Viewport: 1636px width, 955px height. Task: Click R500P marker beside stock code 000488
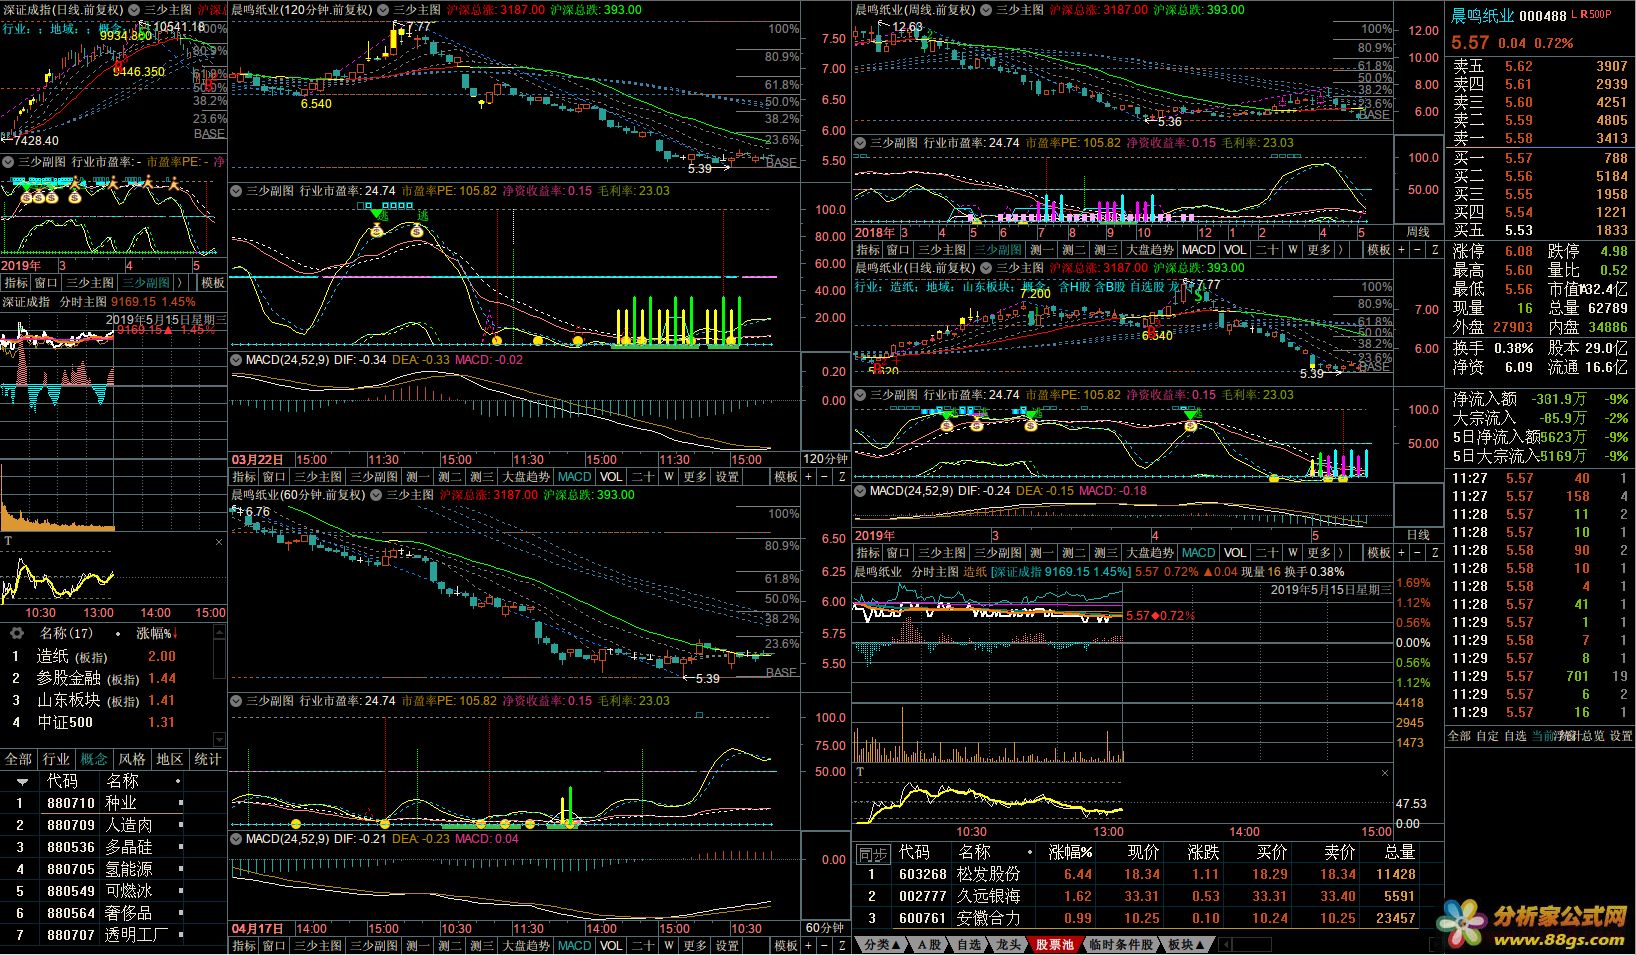click(1597, 15)
